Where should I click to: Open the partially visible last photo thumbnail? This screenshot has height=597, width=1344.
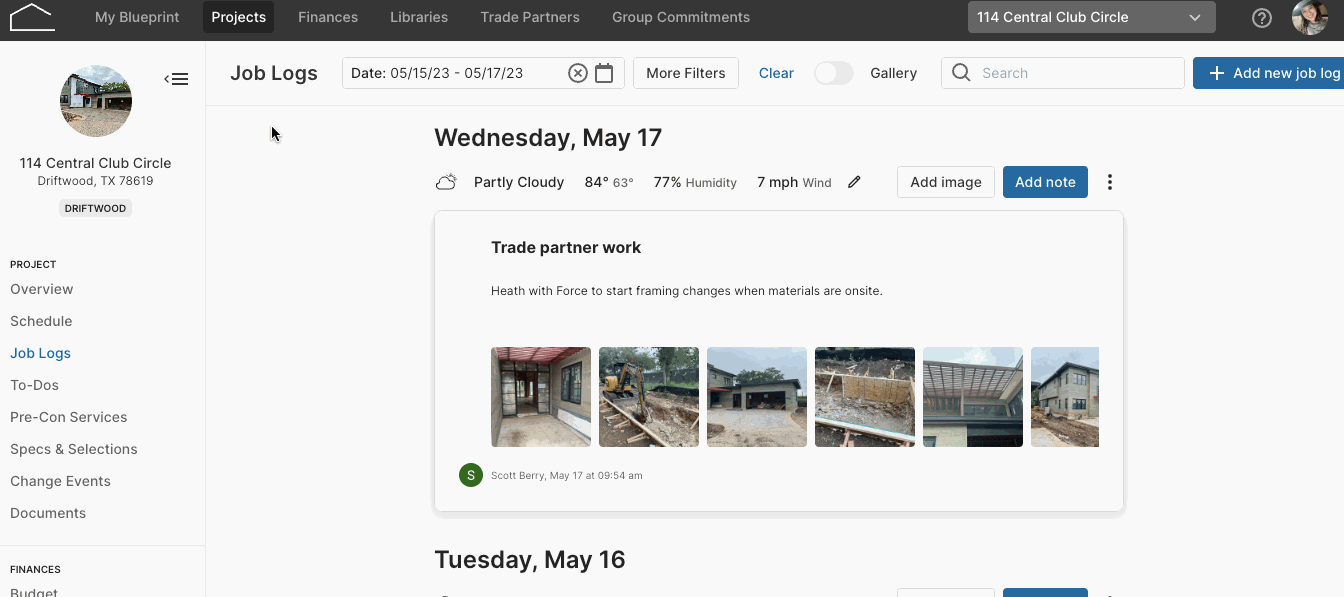1065,397
